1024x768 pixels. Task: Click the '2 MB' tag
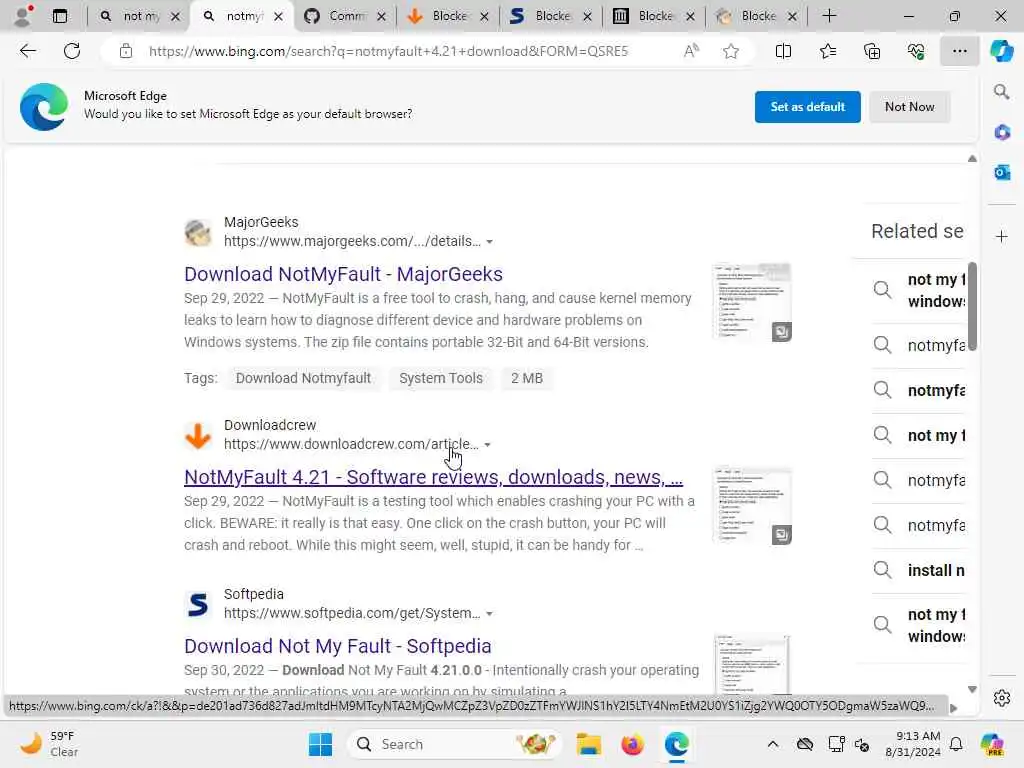tap(526, 378)
